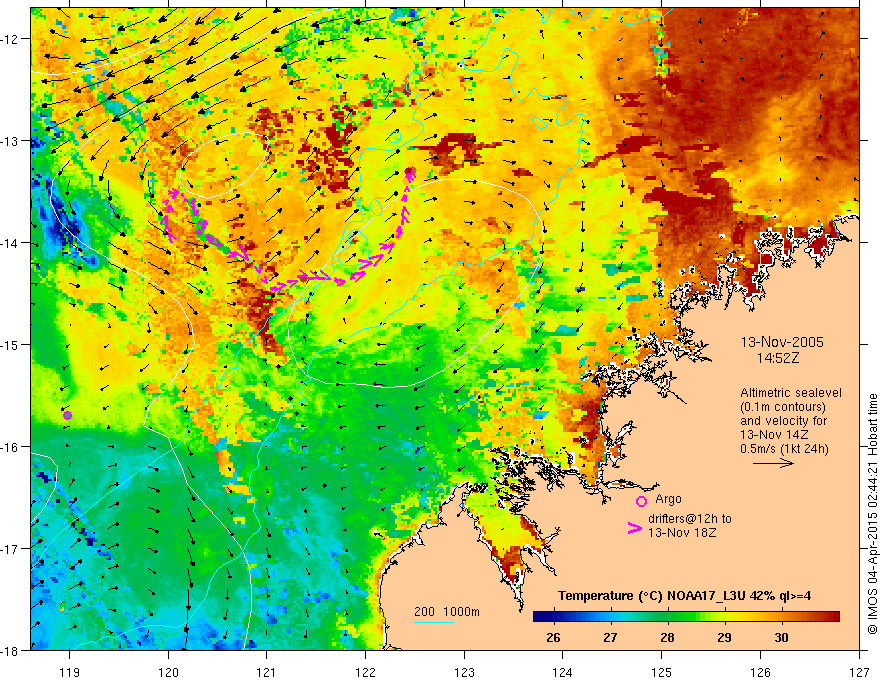Click the velocity scale reference arrow
Viewport: 880px width, 680px height.
[773, 463]
